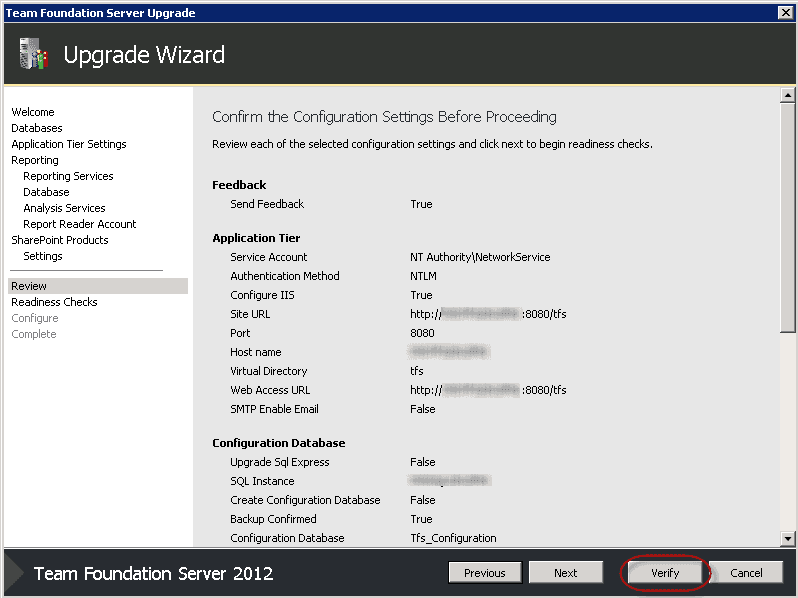The width and height of the screenshot is (798, 598).
Task: Open Report Reader Account step
Action: tap(80, 224)
